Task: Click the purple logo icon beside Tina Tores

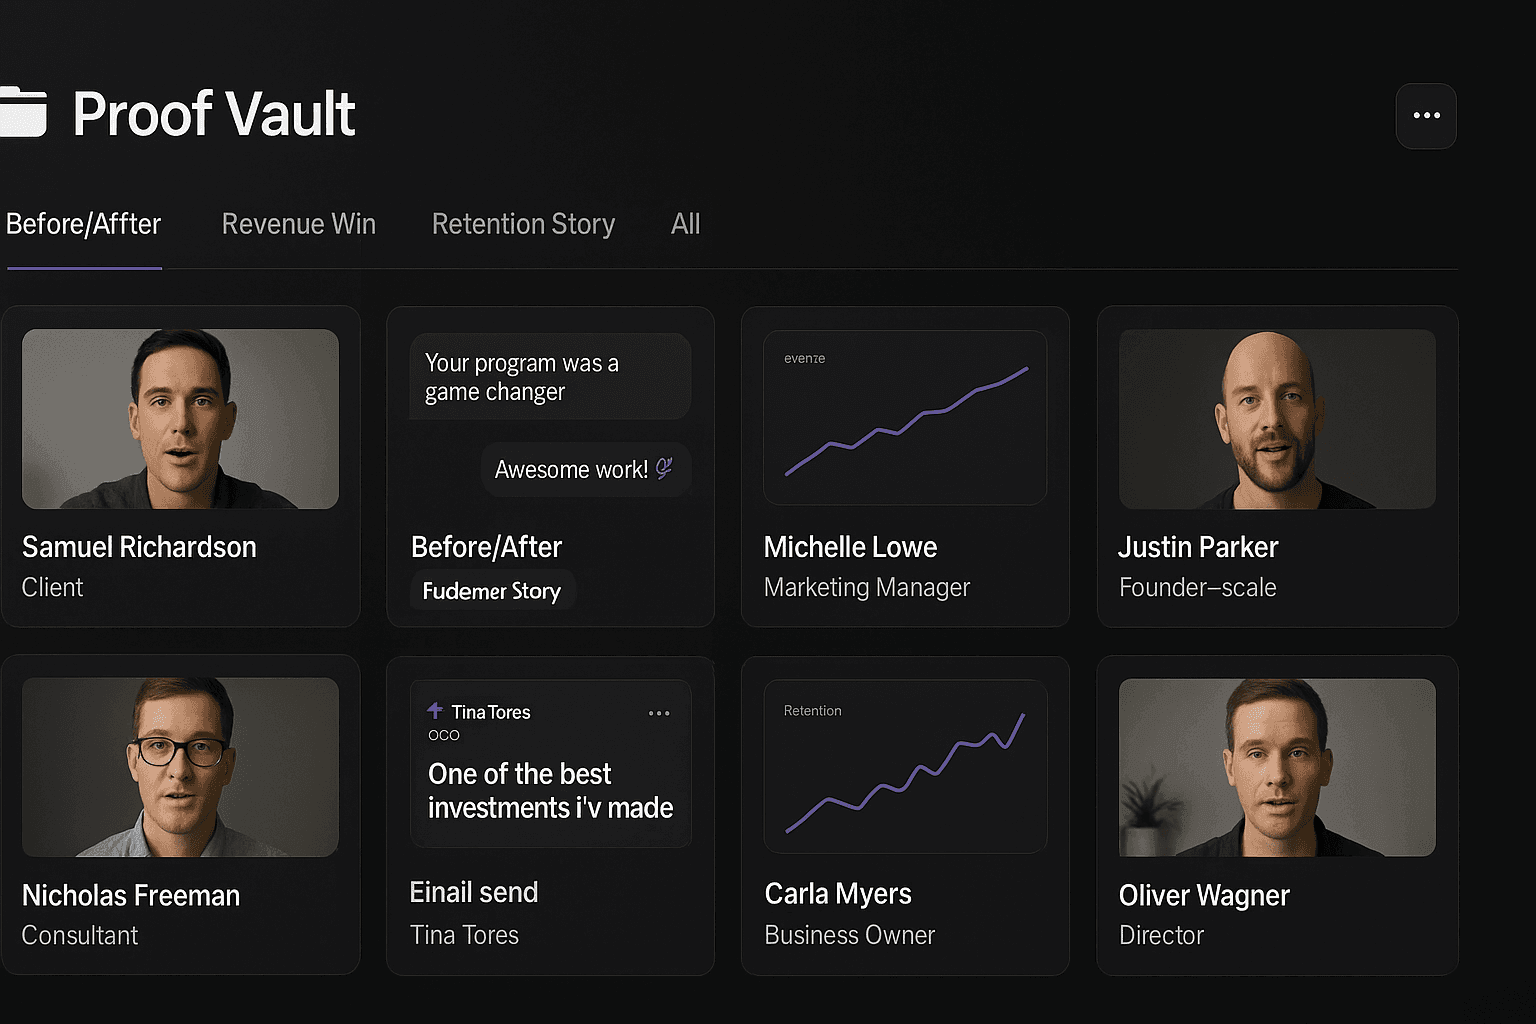Action: point(435,712)
